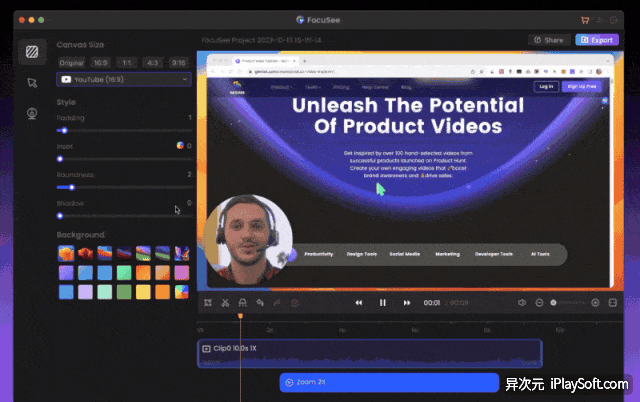Click the previewed browser's address bar
640x402 pixels.
coord(355,71)
